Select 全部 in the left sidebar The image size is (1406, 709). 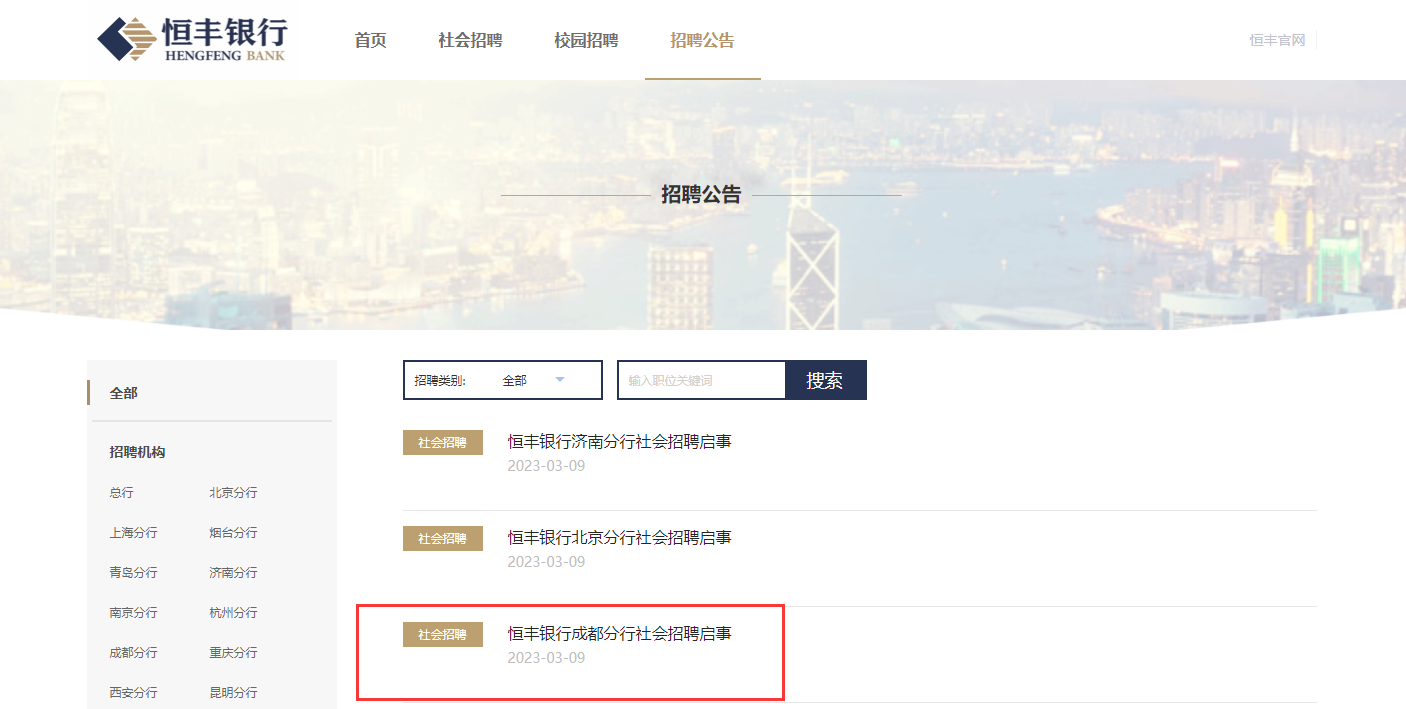click(124, 394)
